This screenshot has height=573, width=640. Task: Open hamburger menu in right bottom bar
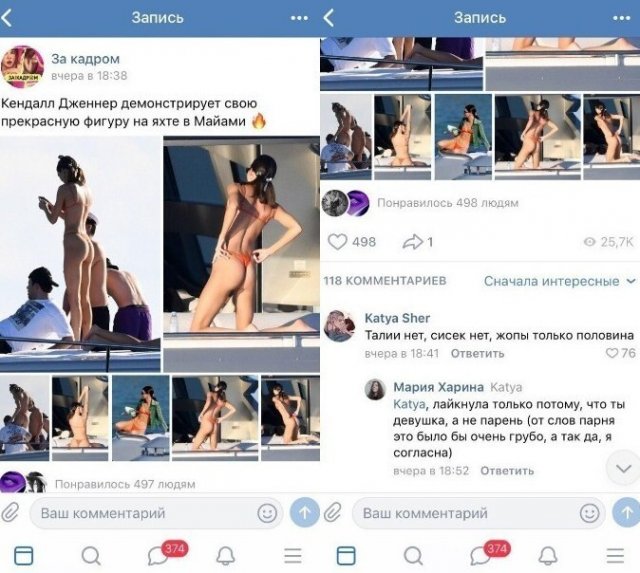(x=615, y=555)
